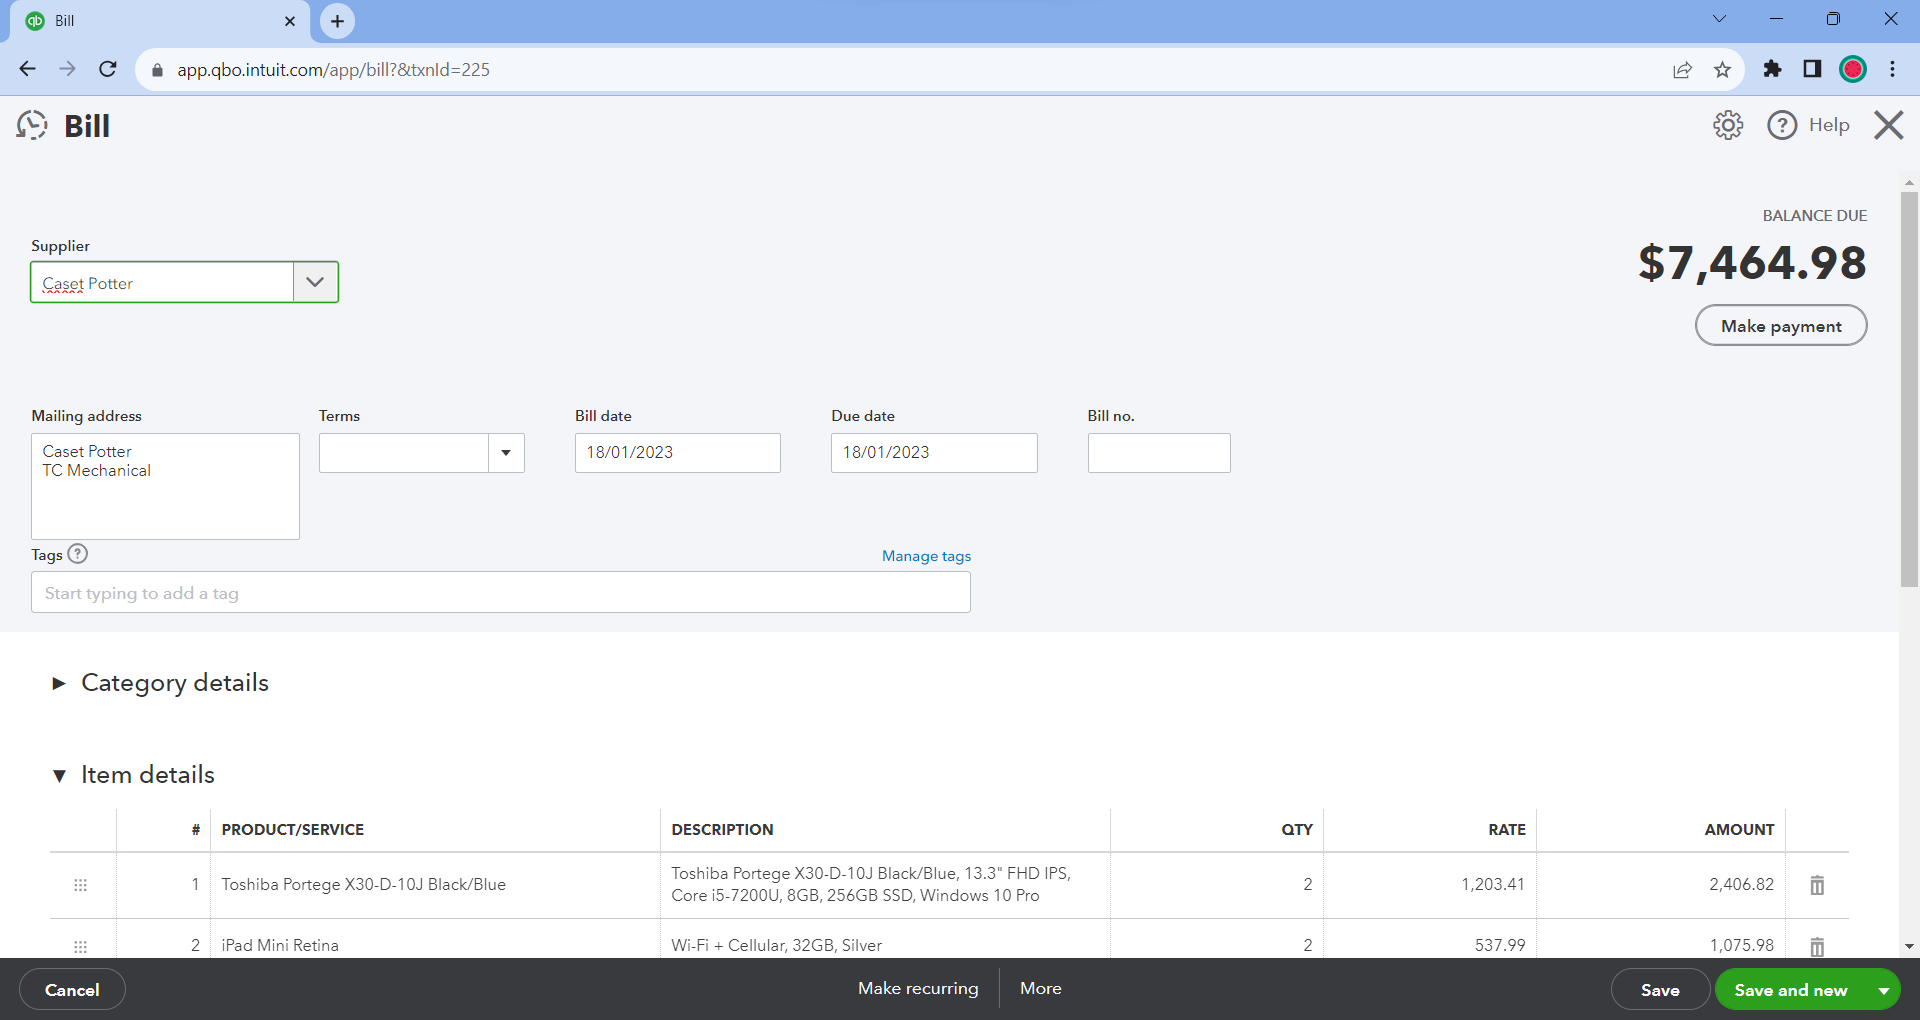This screenshot has width=1920, height=1020.
Task: Grab the drag handle for row 1
Action: (x=81, y=885)
